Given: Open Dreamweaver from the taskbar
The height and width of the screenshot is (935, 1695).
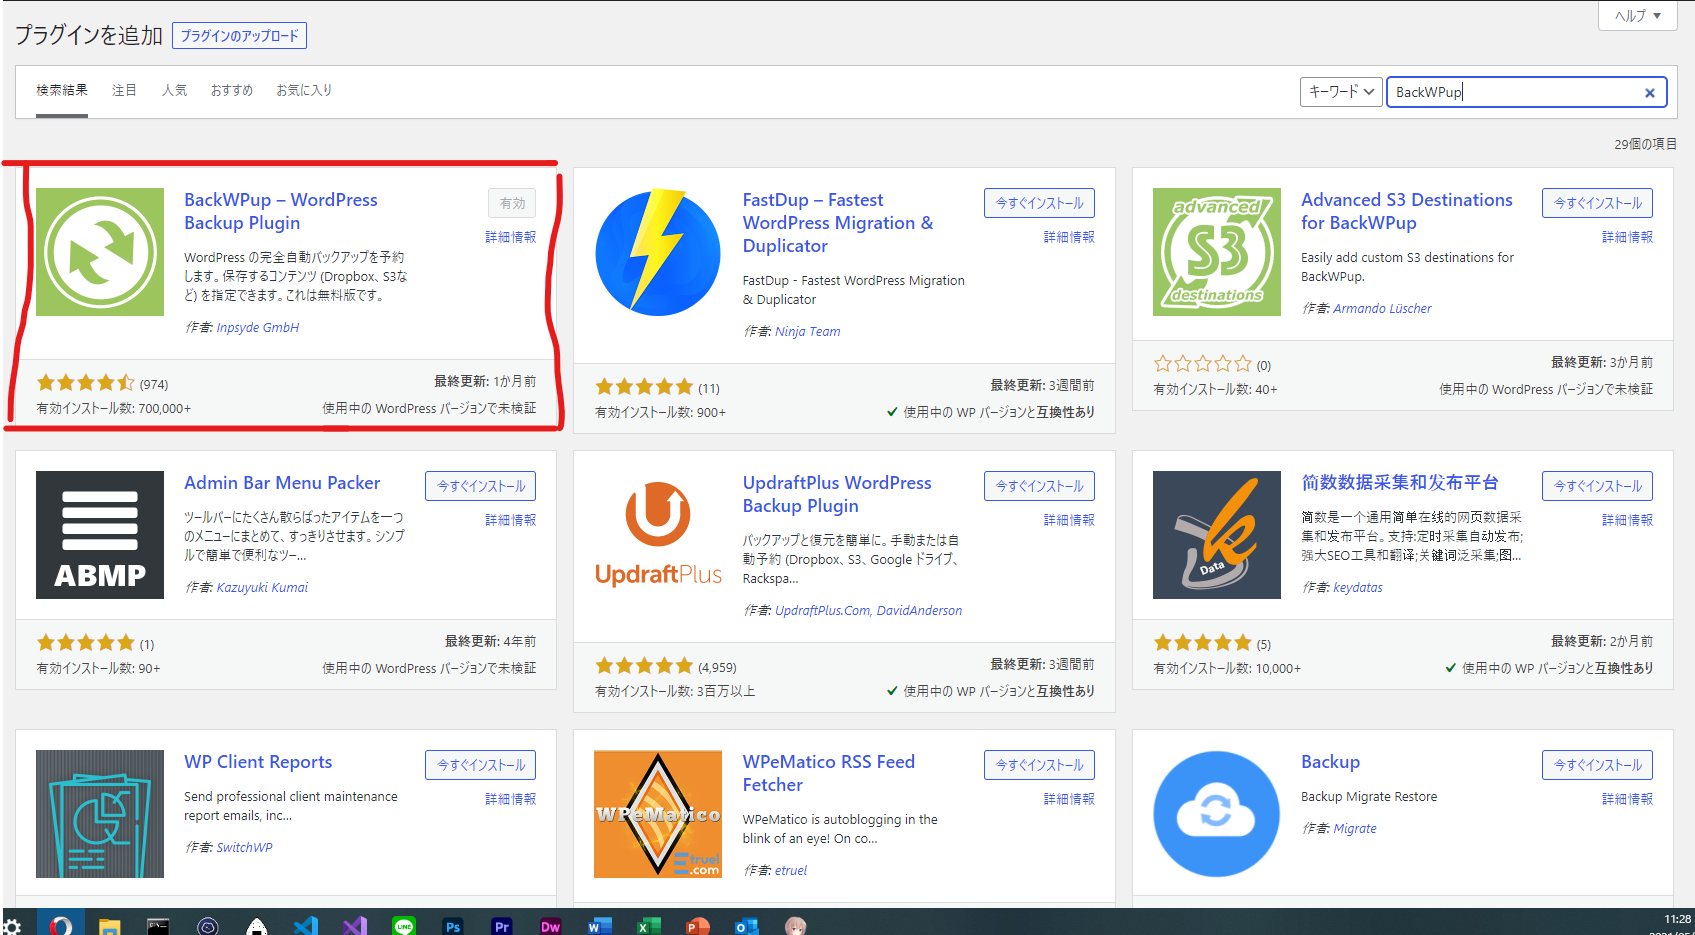Looking at the screenshot, I should (551, 926).
